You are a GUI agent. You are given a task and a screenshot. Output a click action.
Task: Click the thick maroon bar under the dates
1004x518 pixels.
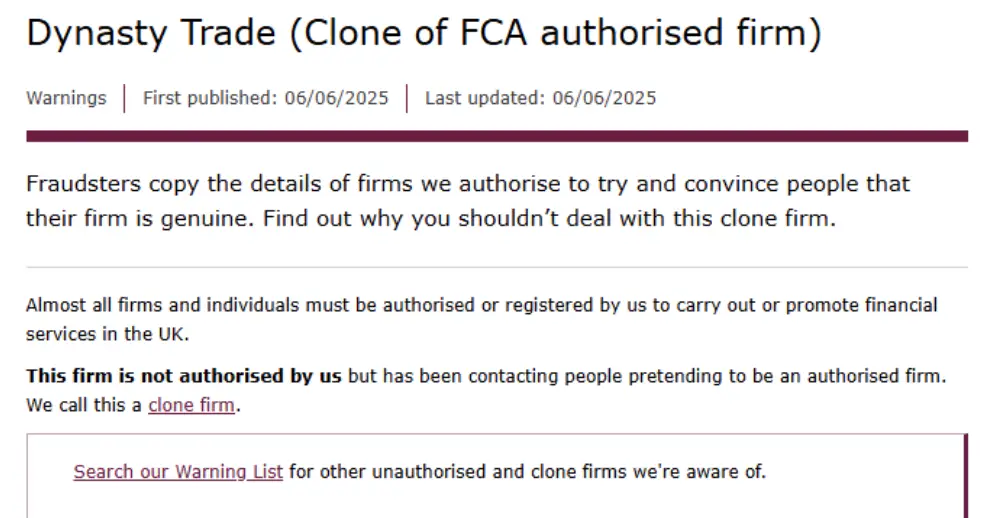[x=496, y=136]
